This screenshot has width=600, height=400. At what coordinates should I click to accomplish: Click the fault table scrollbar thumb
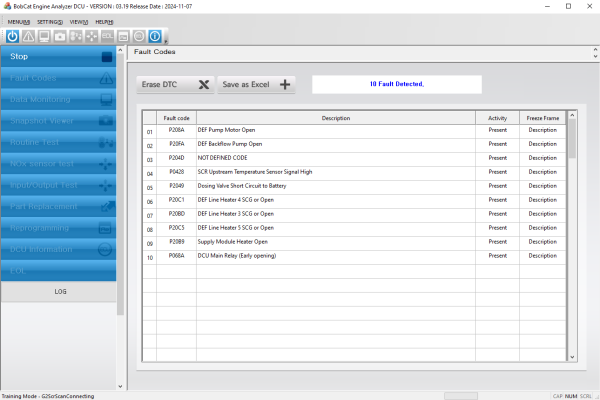coord(572,139)
